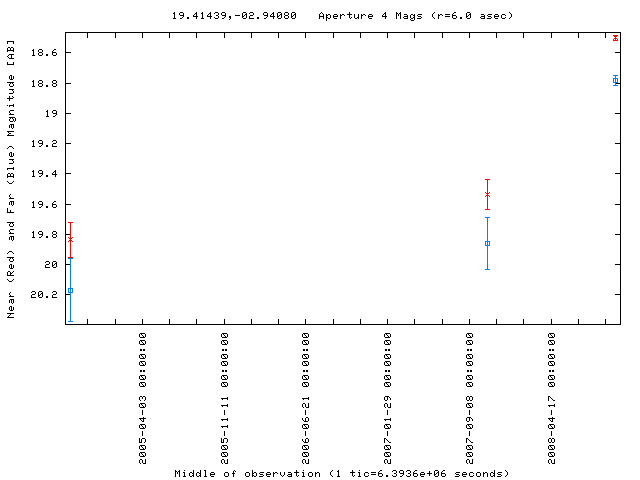
Task: Click y-axis tick label 19.2
Action: [x=44, y=144]
